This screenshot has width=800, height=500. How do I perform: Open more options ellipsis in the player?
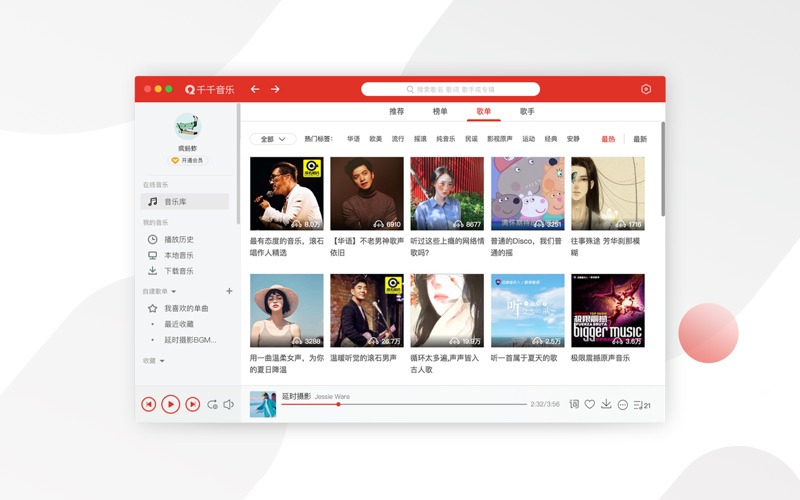tap(622, 405)
